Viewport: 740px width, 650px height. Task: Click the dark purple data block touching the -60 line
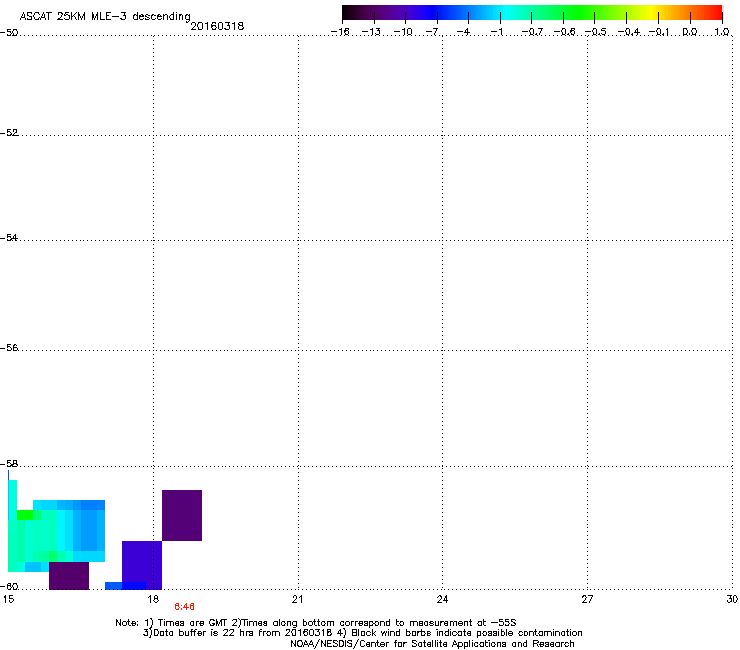pyautogui.click(x=69, y=575)
